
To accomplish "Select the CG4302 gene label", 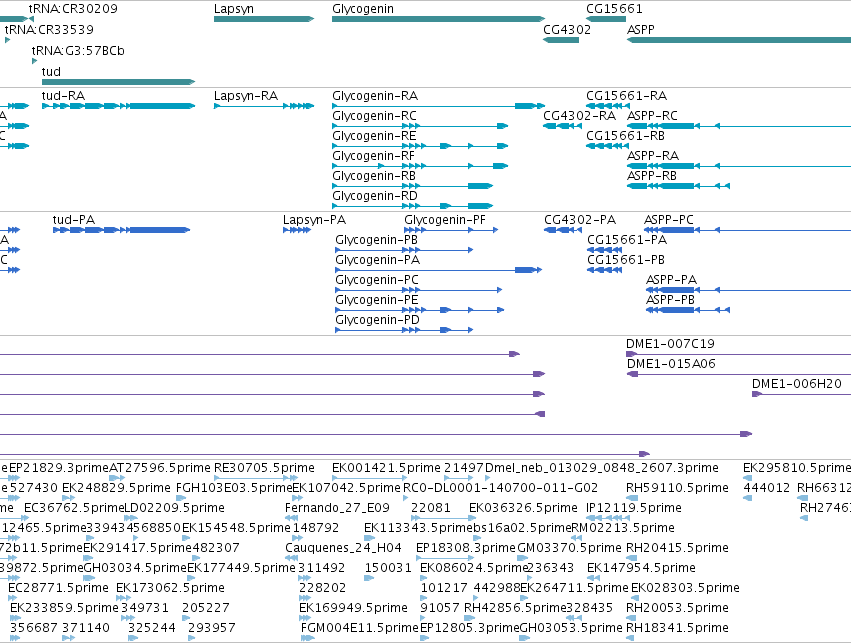I will pos(567,29).
